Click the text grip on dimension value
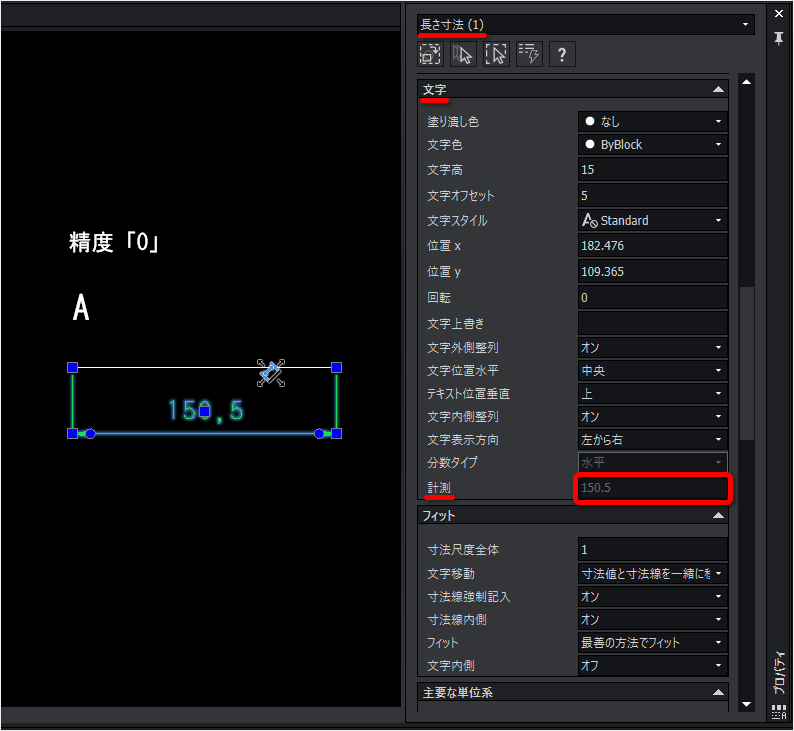The image size is (794, 731). 205,411
